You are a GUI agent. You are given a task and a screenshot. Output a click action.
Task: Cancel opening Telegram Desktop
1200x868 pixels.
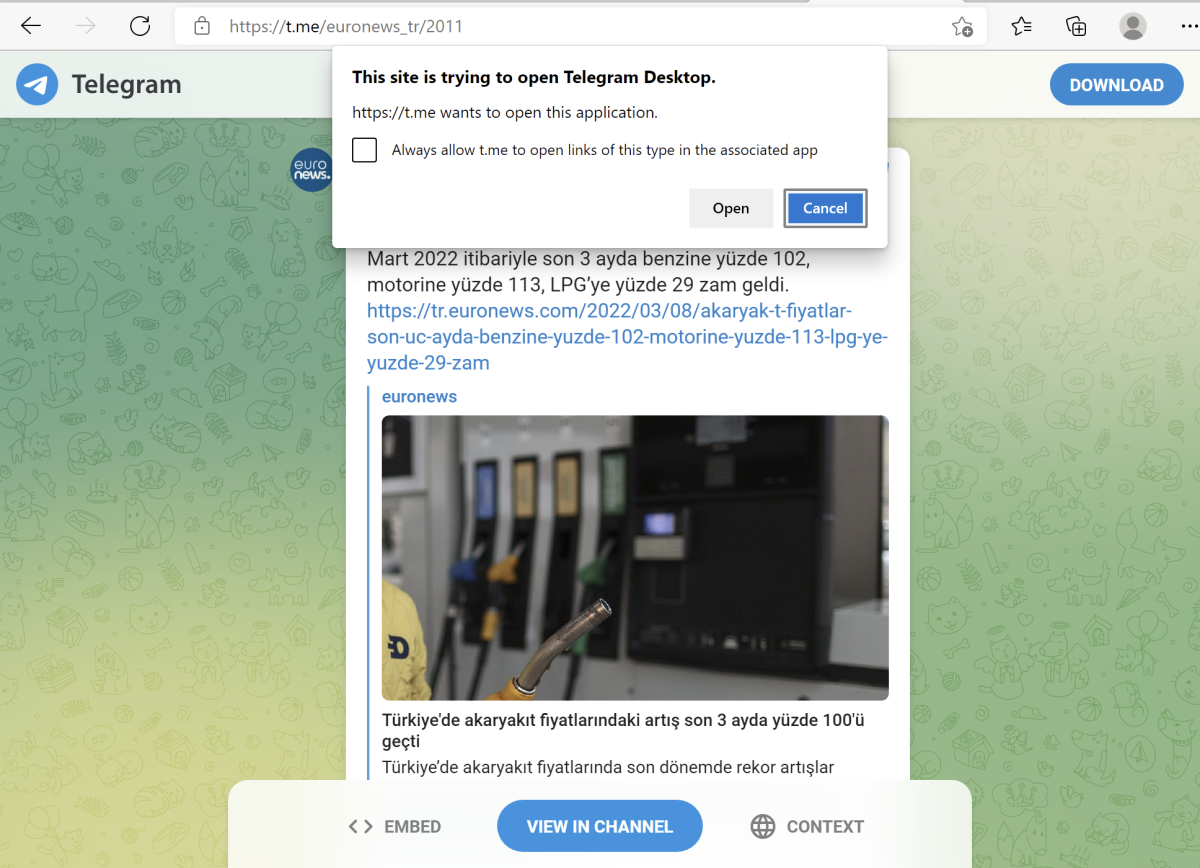coord(825,208)
